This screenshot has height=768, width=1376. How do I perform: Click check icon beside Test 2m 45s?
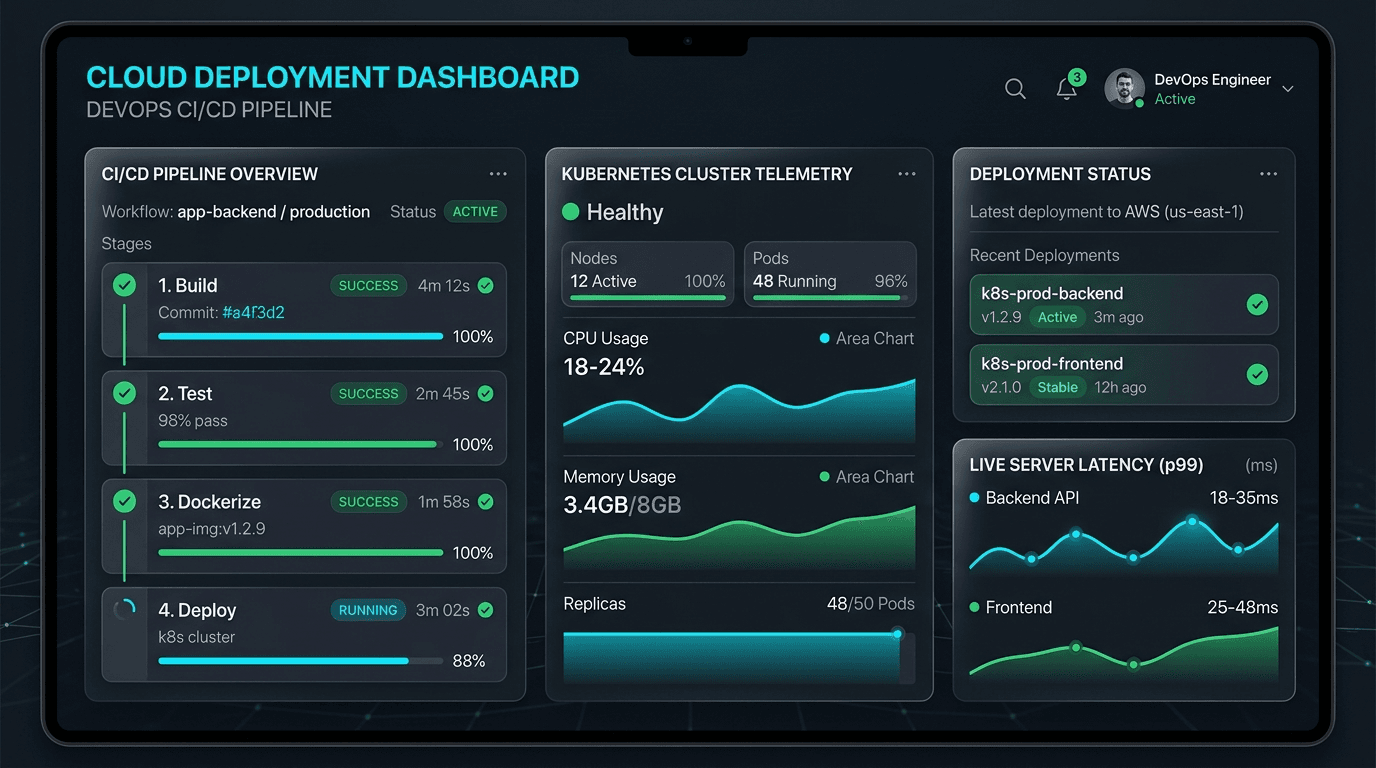pos(486,394)
